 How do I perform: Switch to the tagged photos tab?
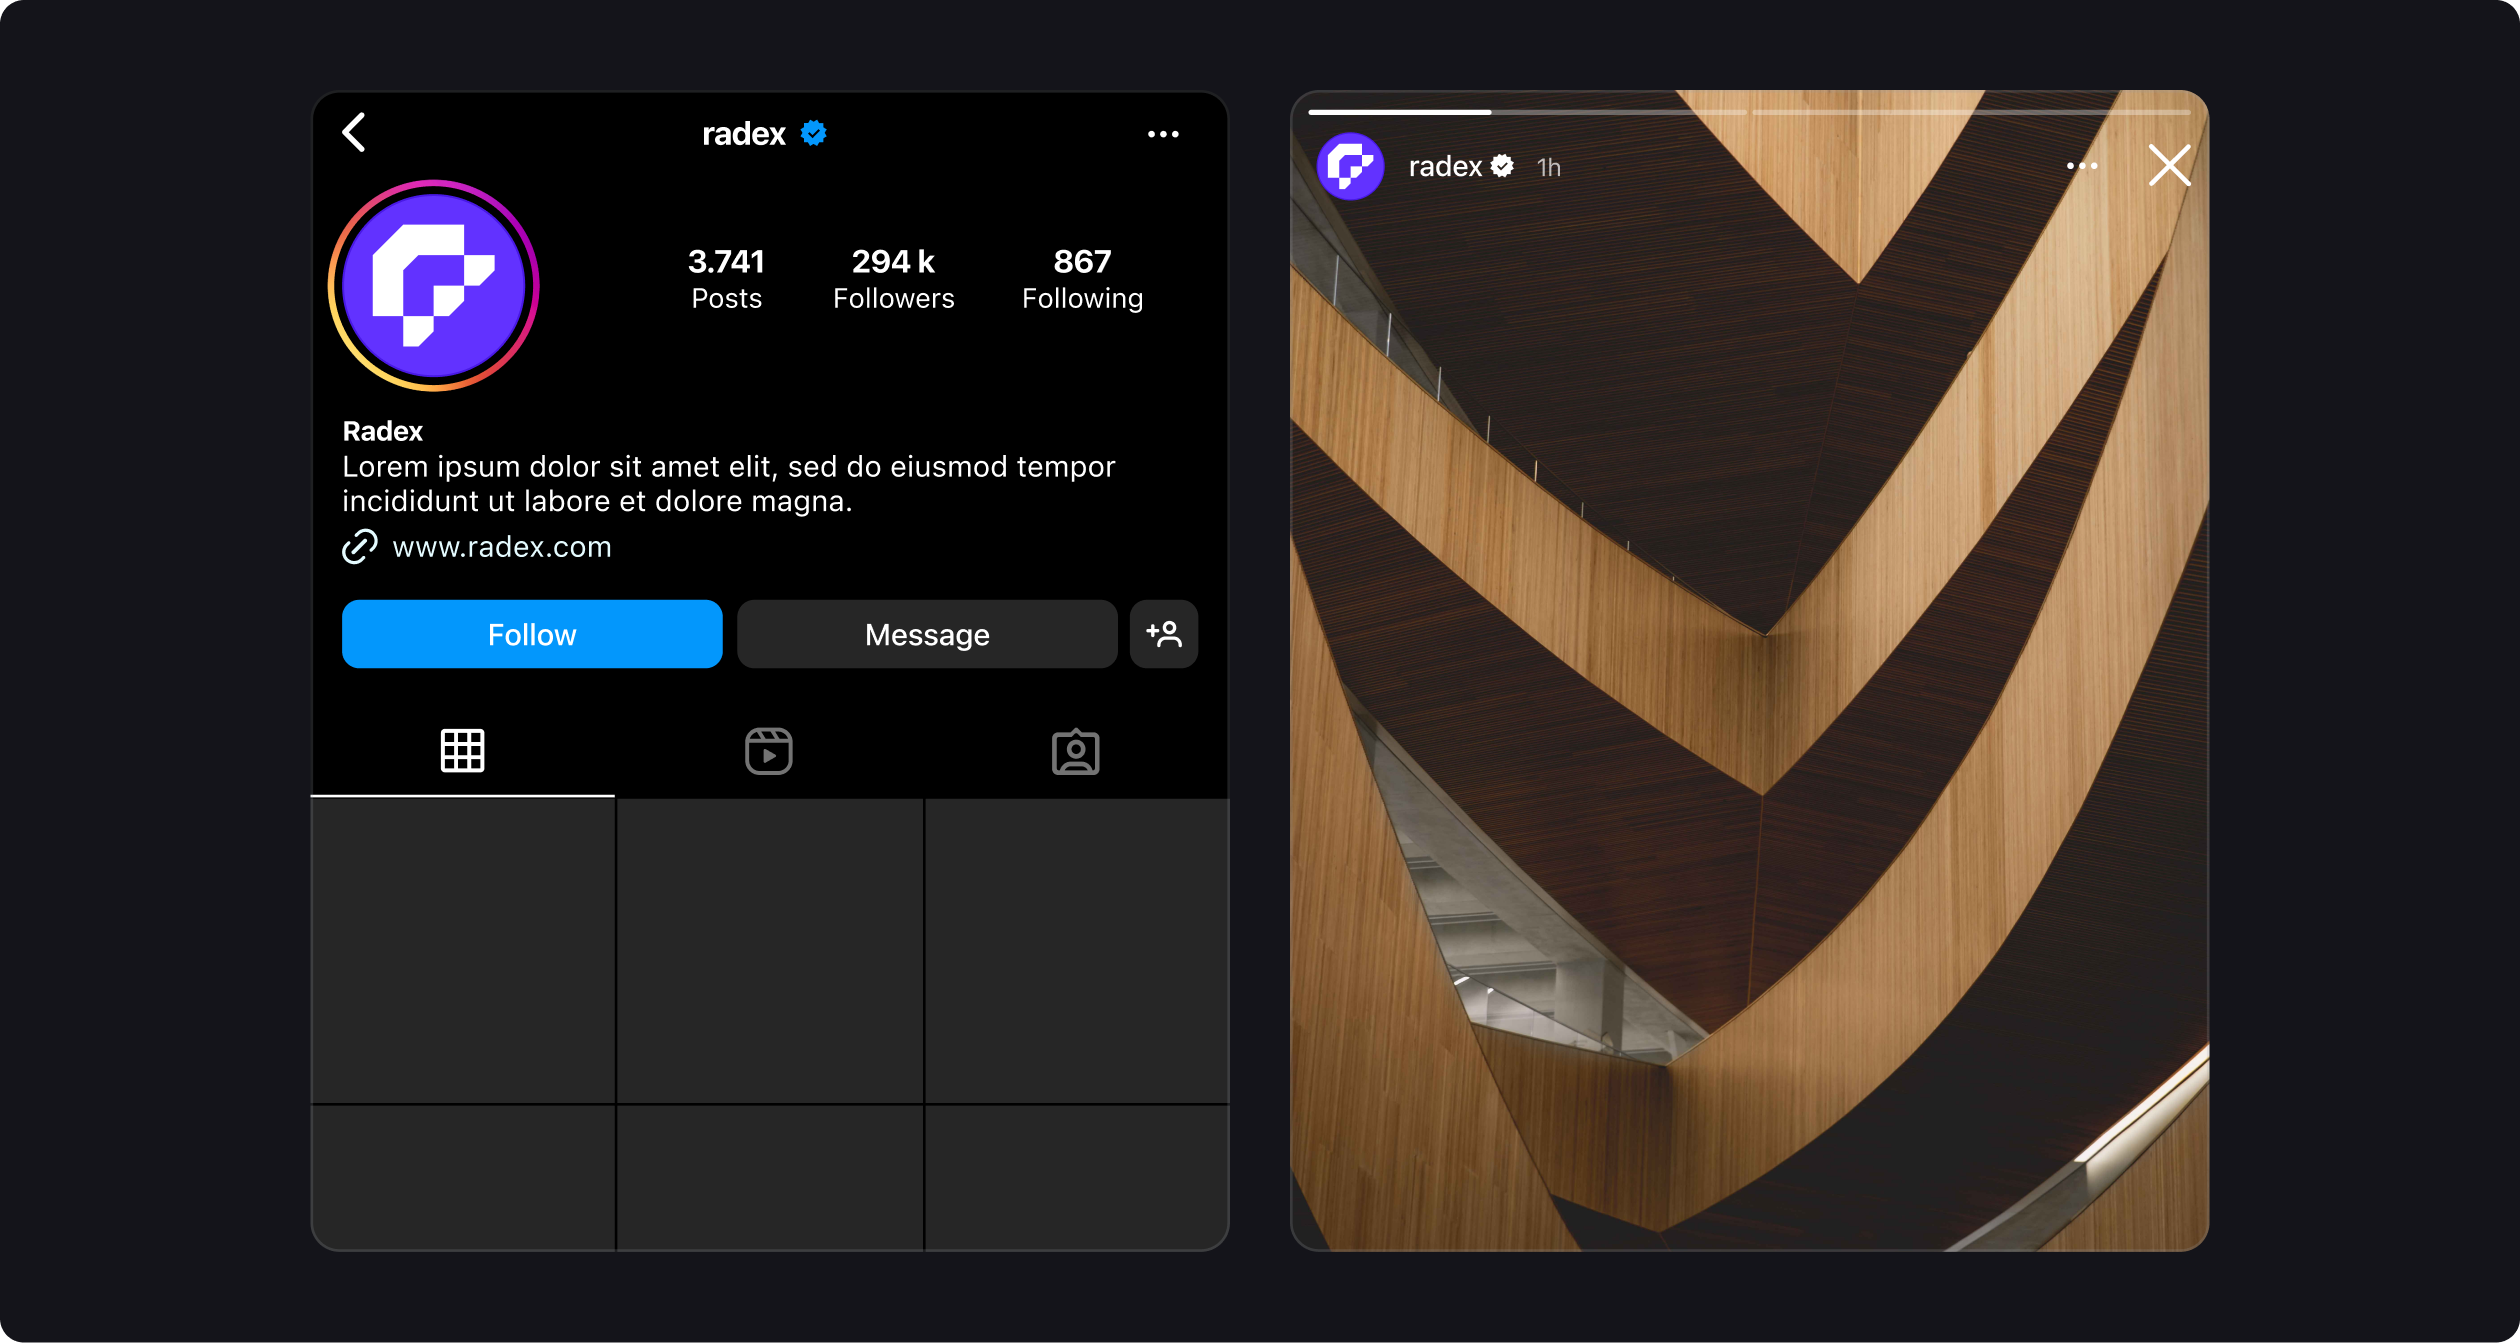(1076, 751)
